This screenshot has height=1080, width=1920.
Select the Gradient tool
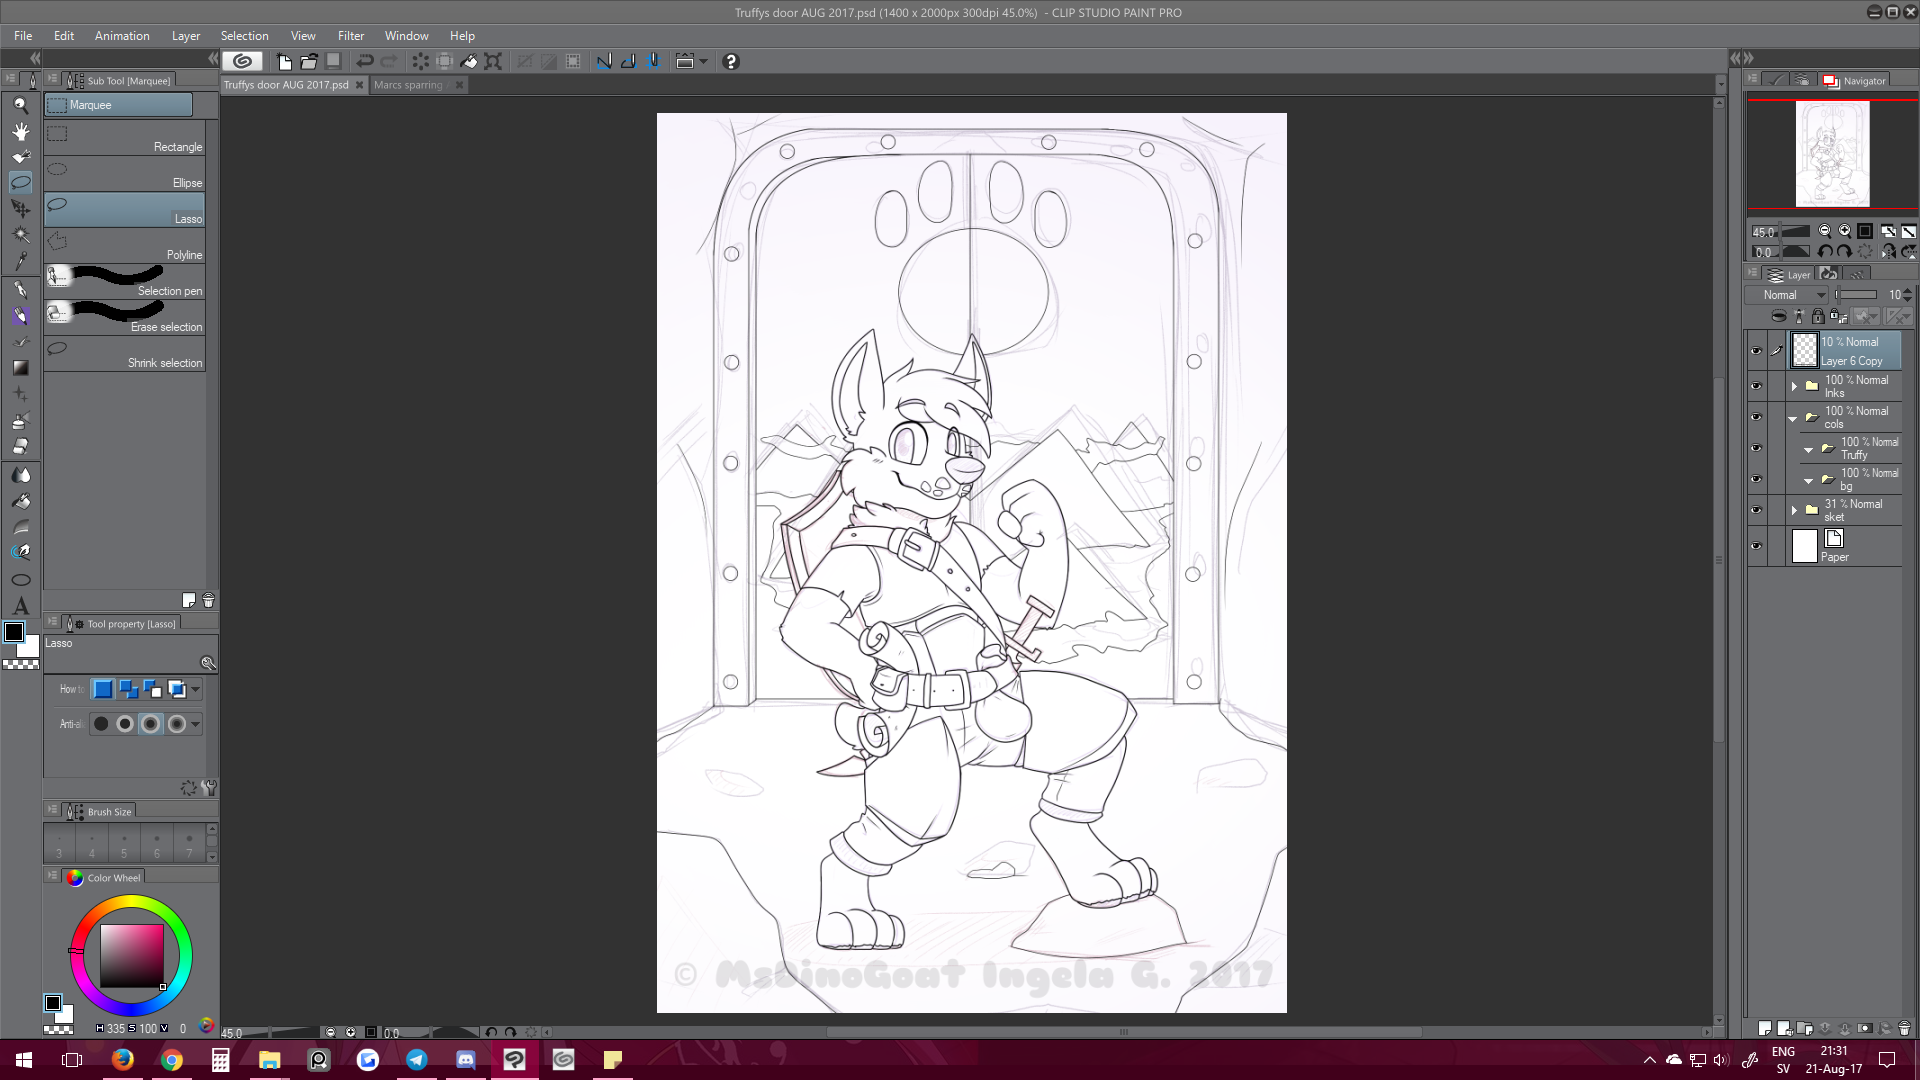click(20, 368)
